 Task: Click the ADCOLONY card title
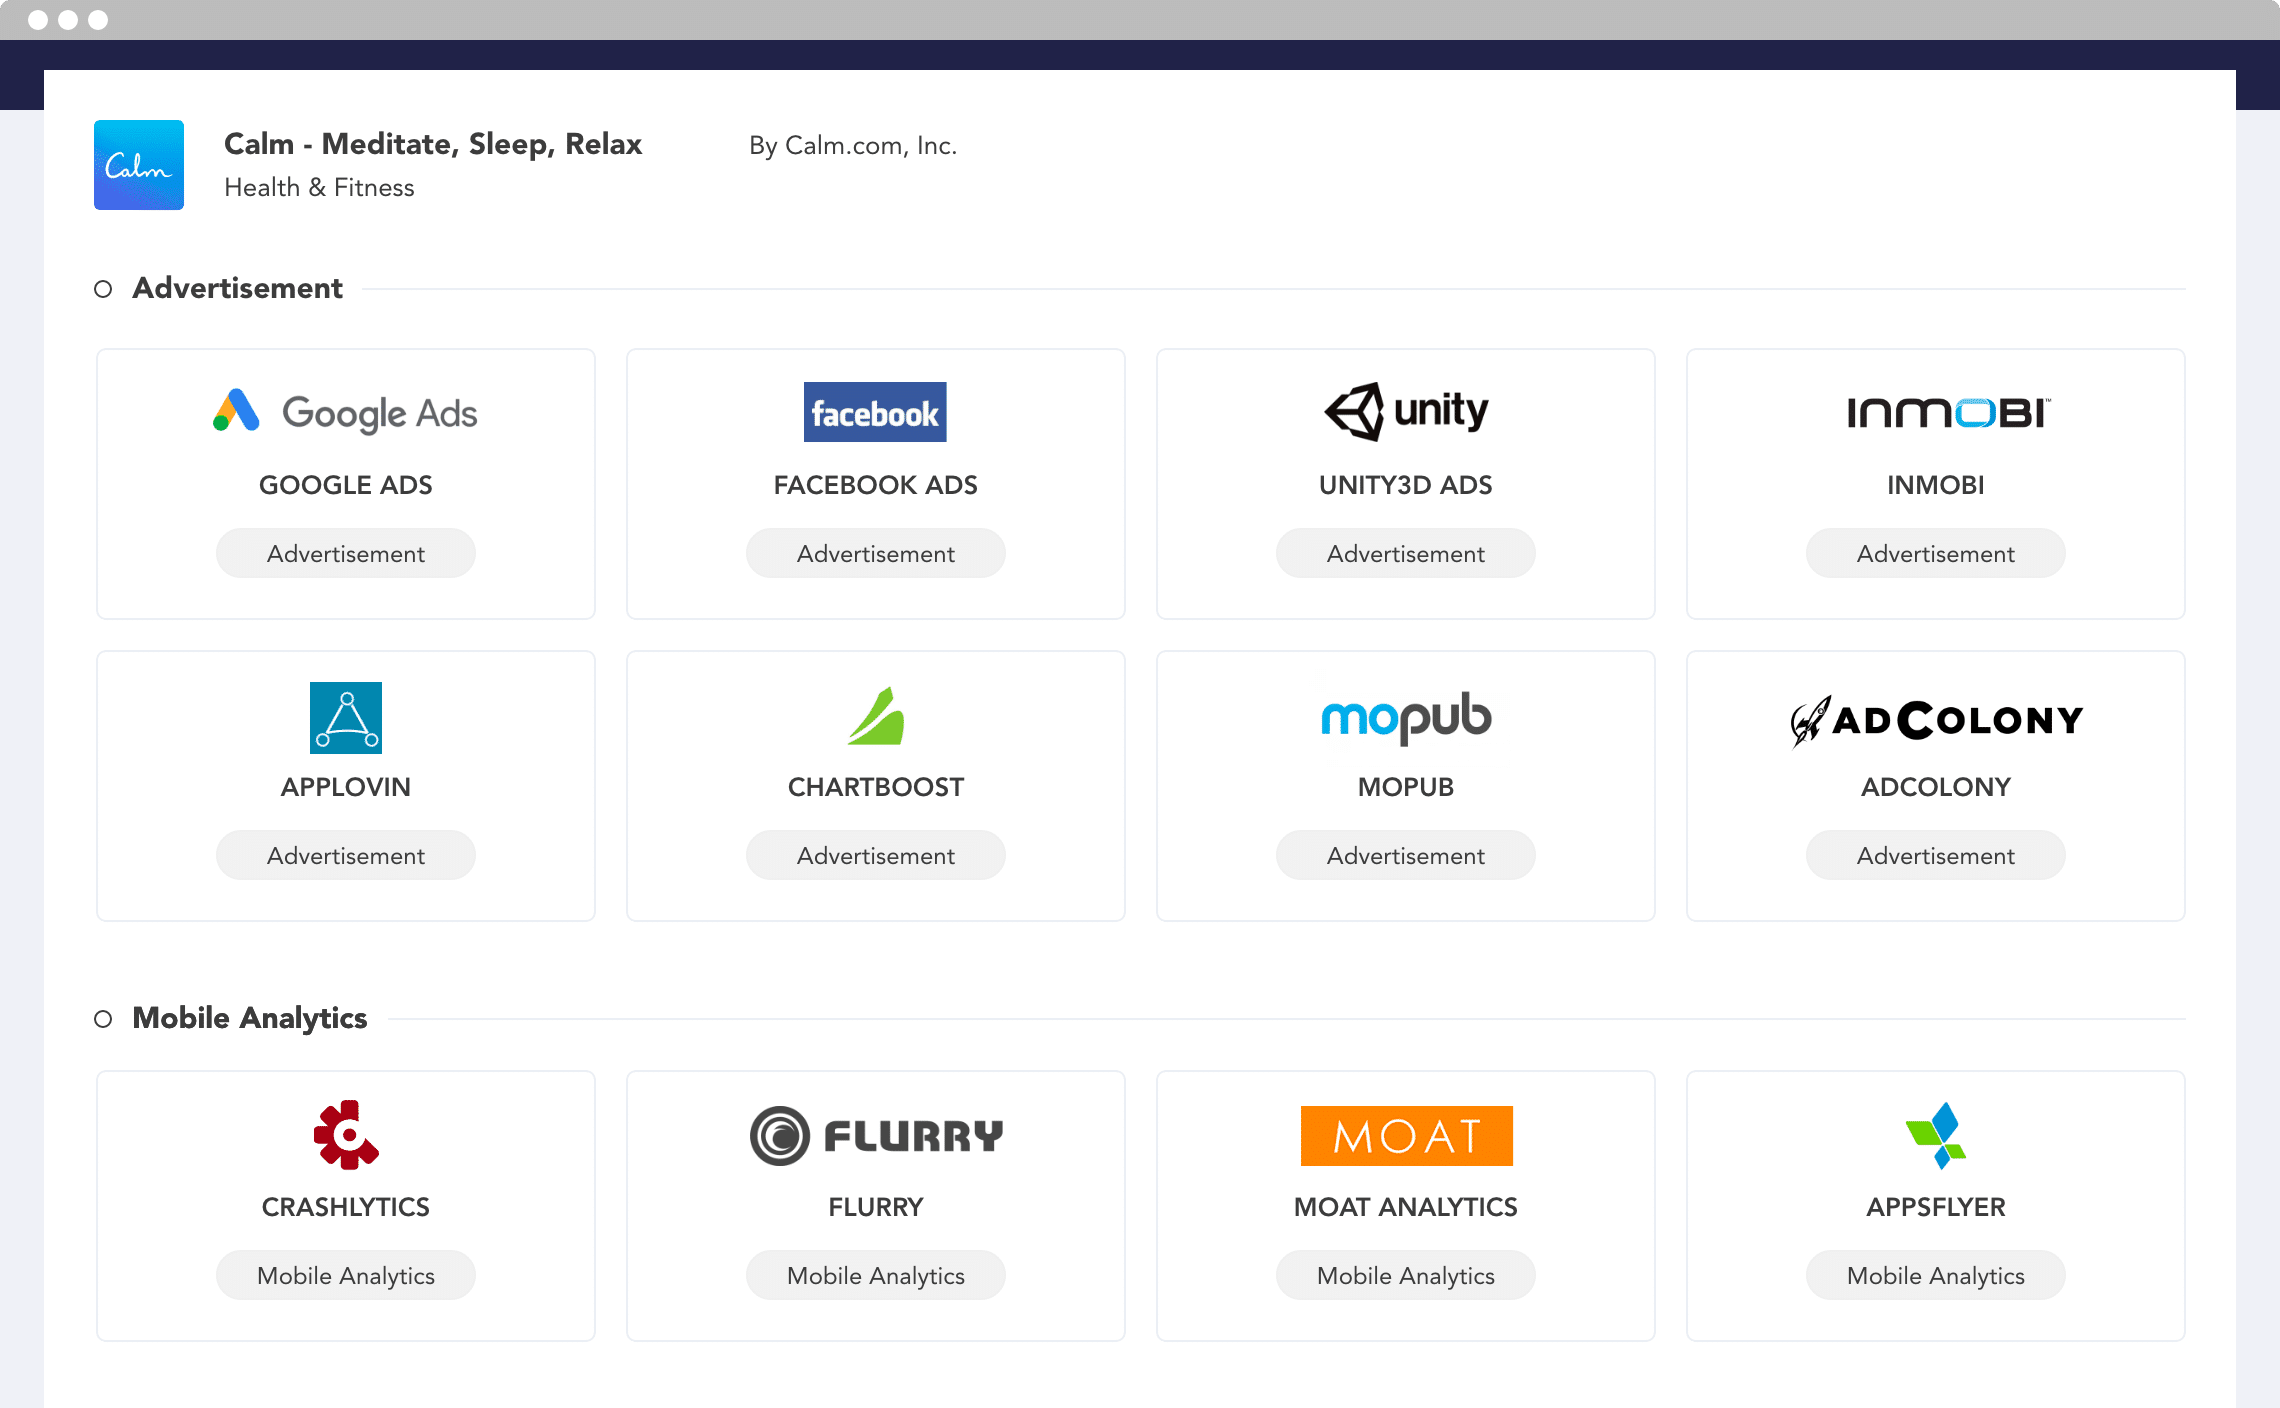[x=1936, y=787]
